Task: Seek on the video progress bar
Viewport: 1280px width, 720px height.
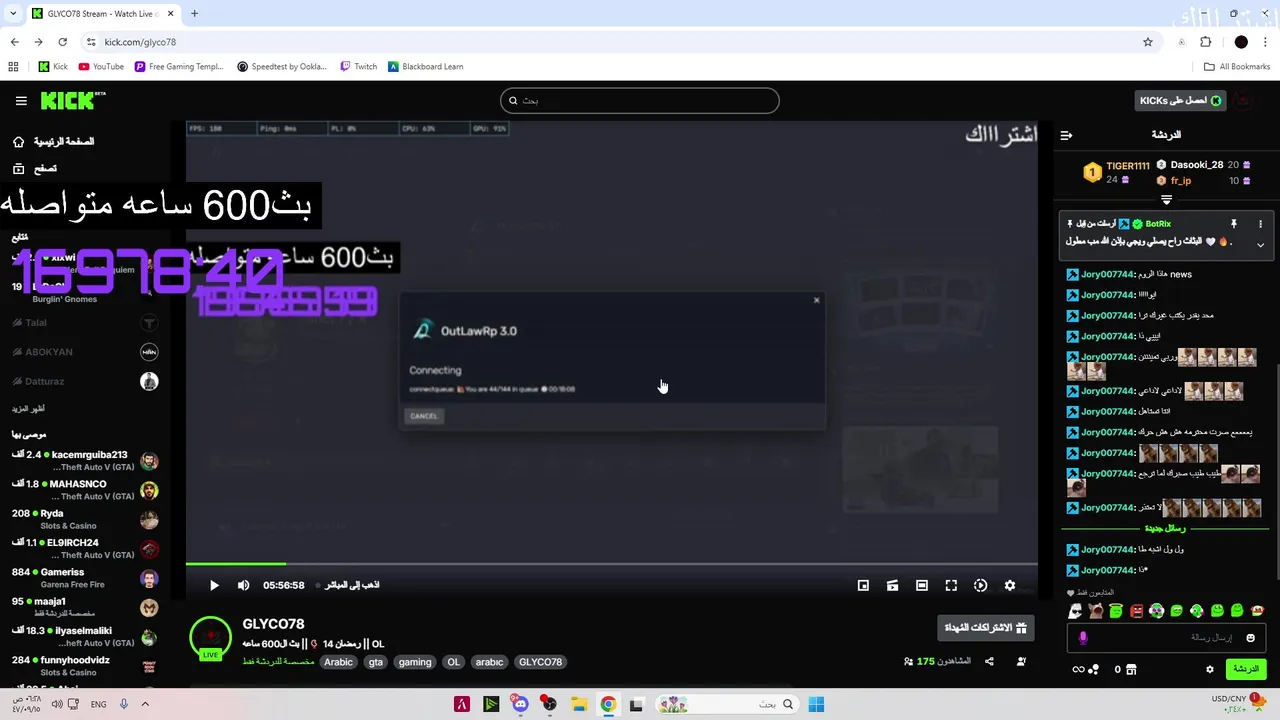Action: [611, 564]
